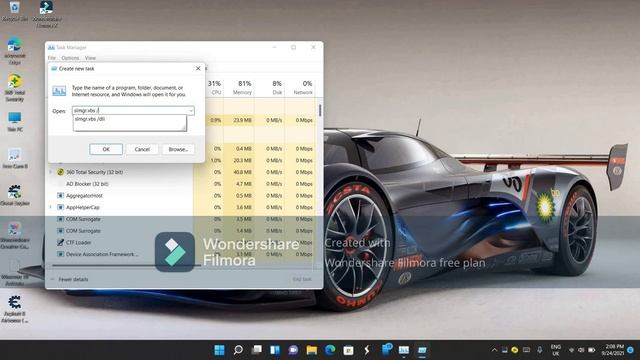This screenshot has height=360, width=640.
Task: Open the Open field dropdown arrow
Action: (191, 110)
